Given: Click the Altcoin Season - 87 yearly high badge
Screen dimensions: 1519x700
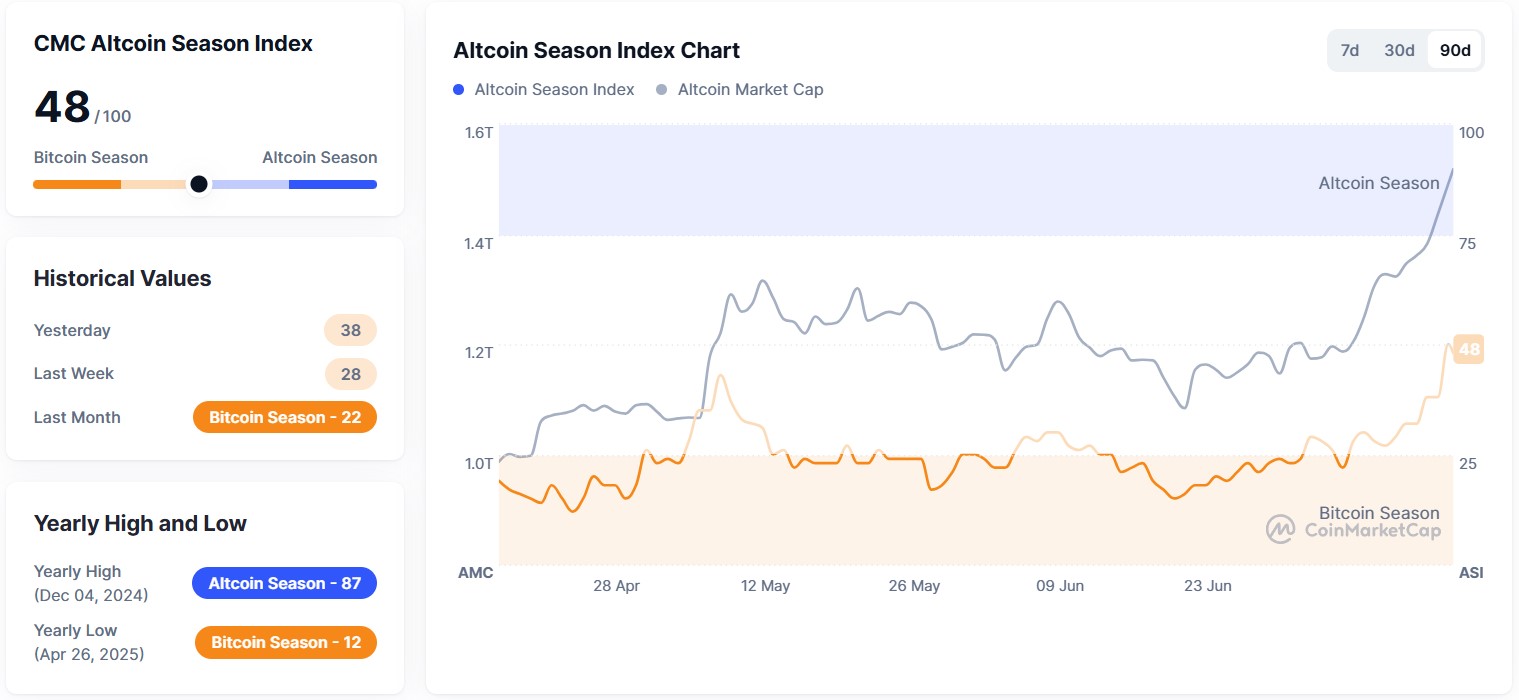Looking at the screenshot, I should (x=284, y=583).
